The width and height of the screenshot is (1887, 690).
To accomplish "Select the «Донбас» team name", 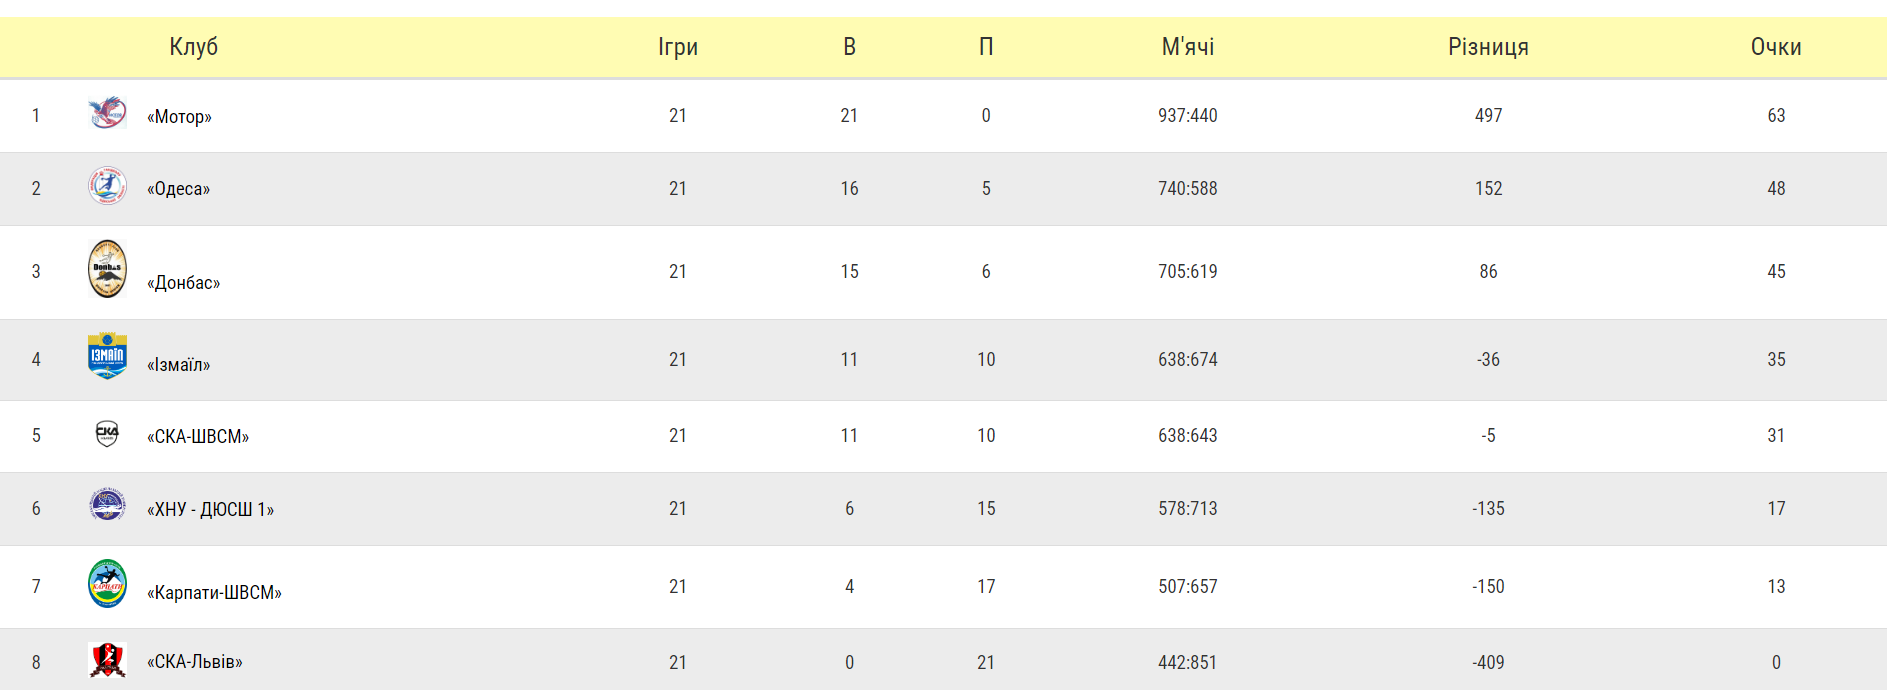I will 183,283.
